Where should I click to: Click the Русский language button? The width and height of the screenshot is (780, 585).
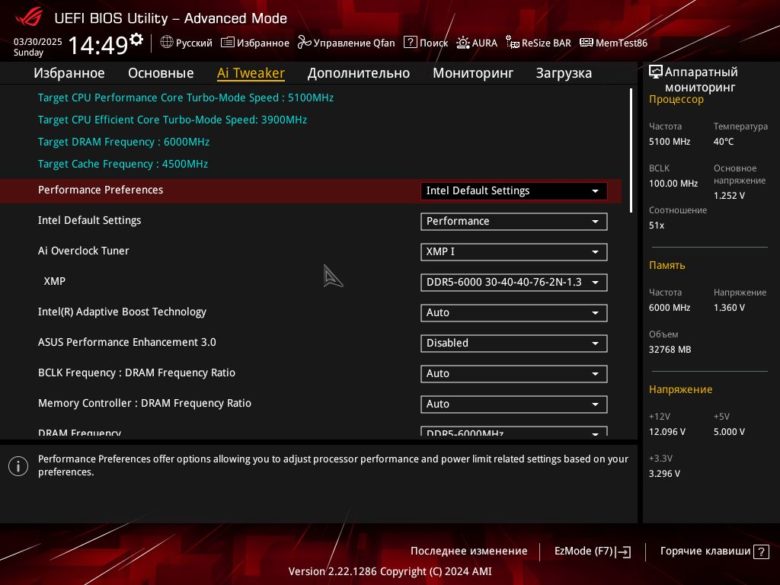coord(187,43)
